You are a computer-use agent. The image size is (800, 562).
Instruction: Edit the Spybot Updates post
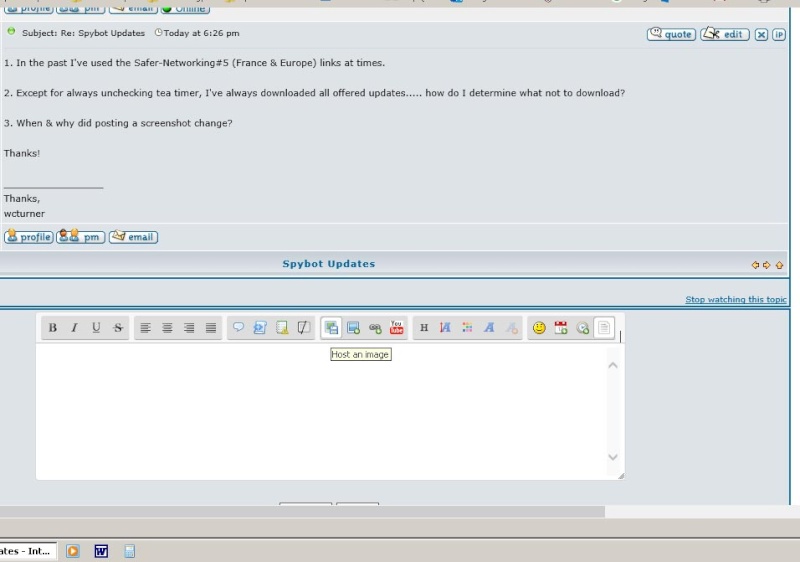click(724, 34)
